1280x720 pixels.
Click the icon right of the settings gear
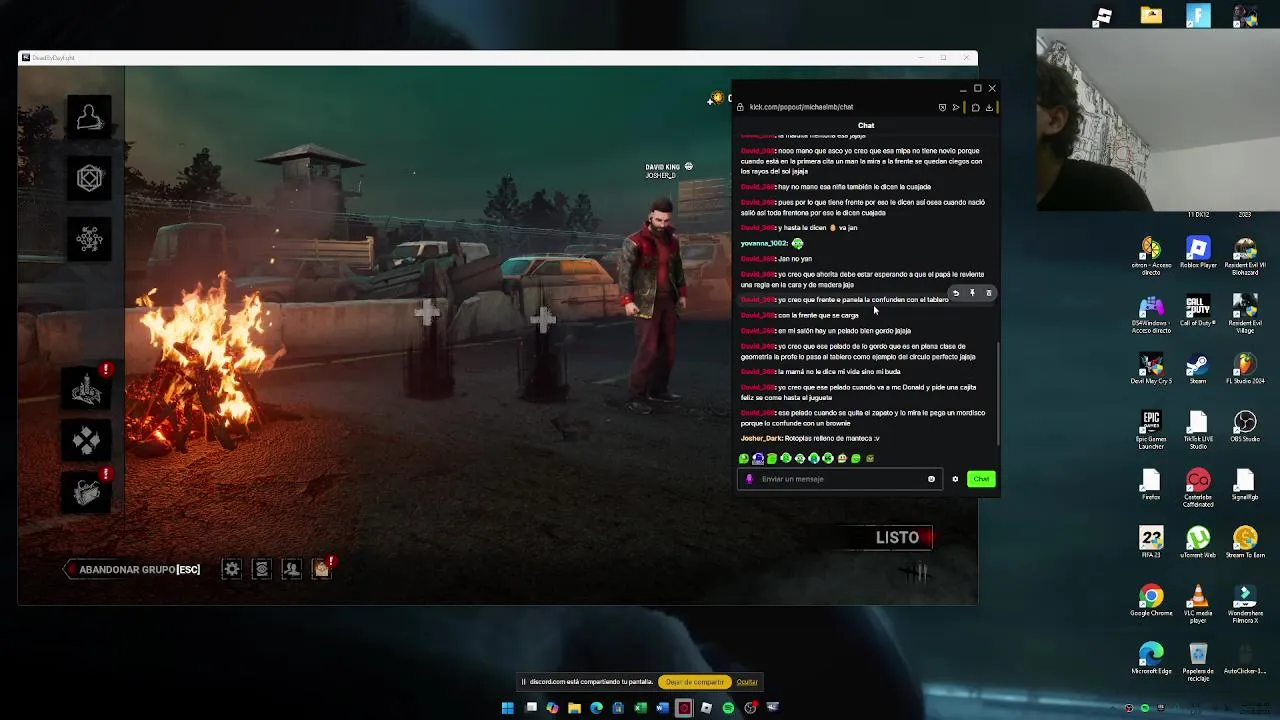[261, 569]
